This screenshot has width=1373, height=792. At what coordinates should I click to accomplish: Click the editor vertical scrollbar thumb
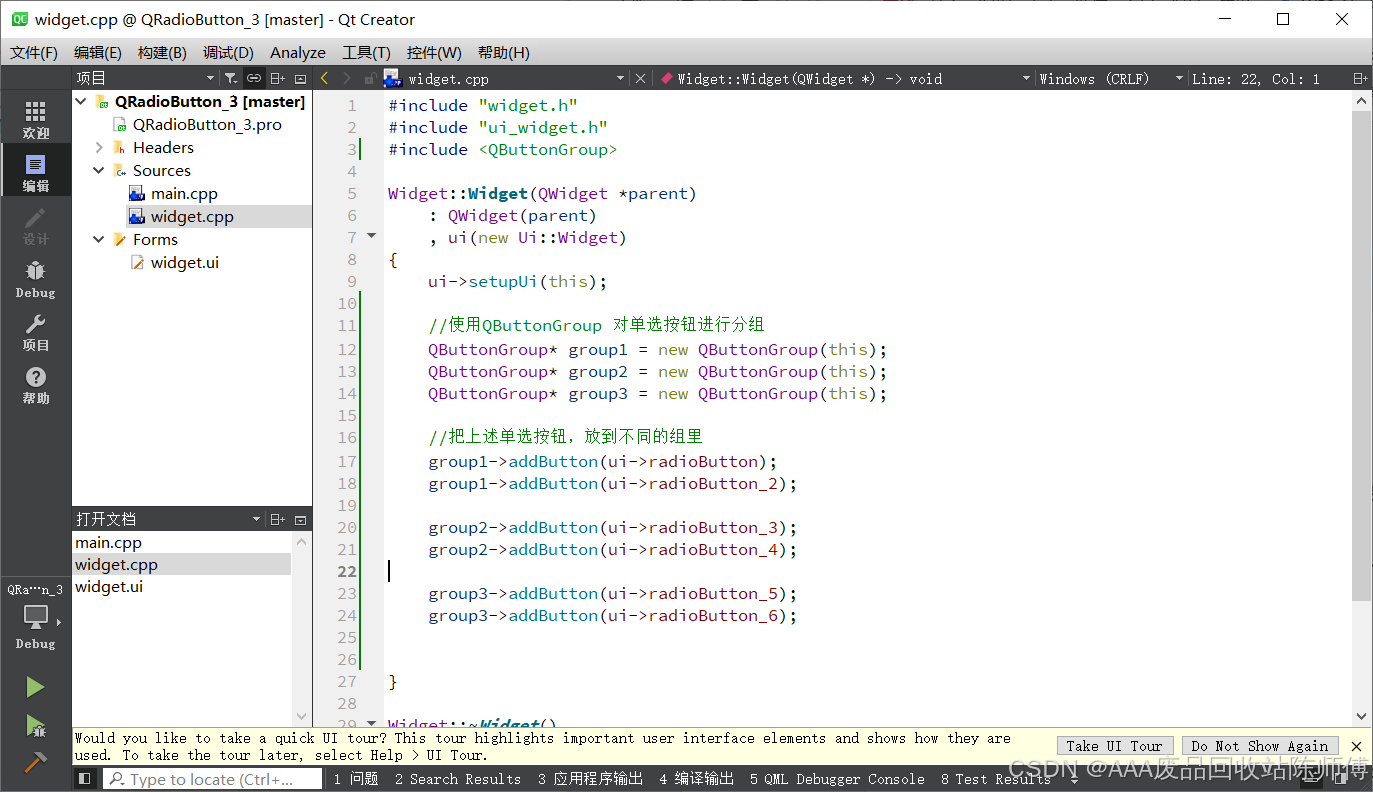(1361, 355)
